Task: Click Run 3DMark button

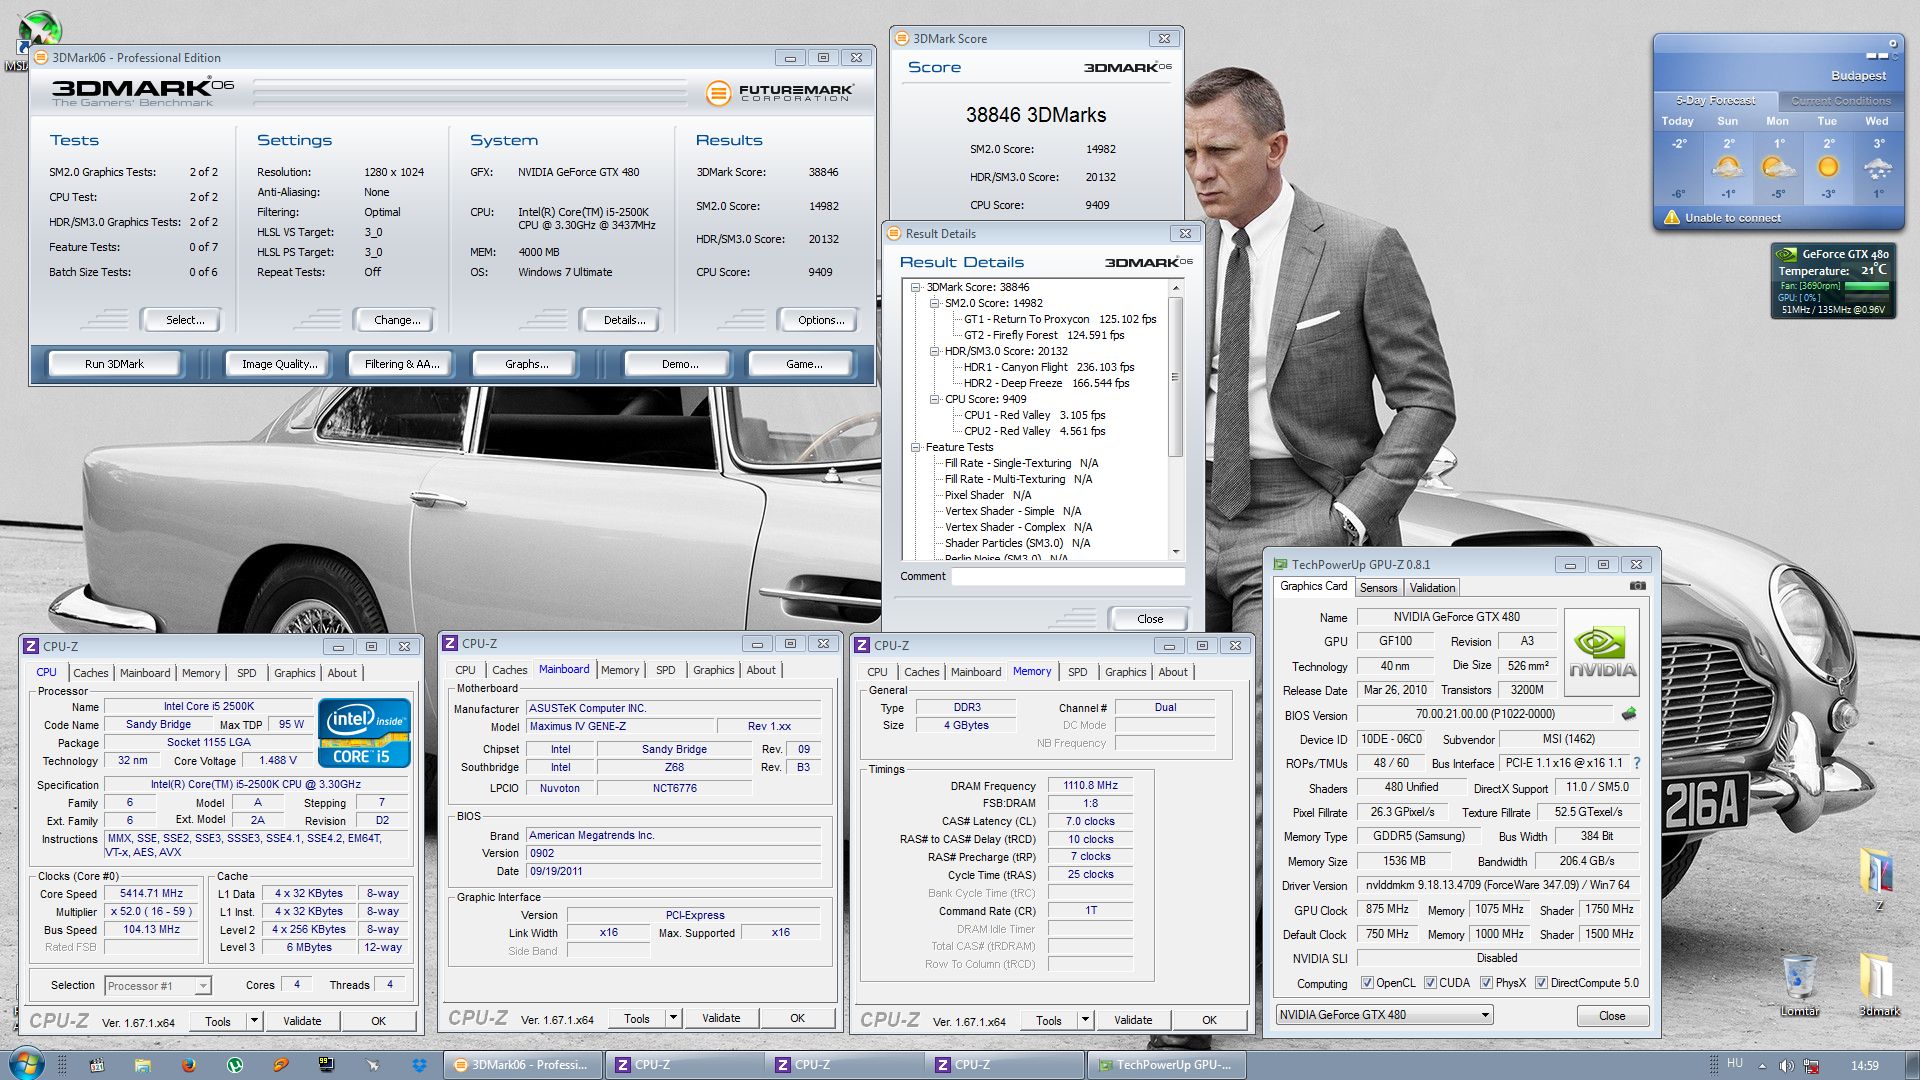Action: 114,364
